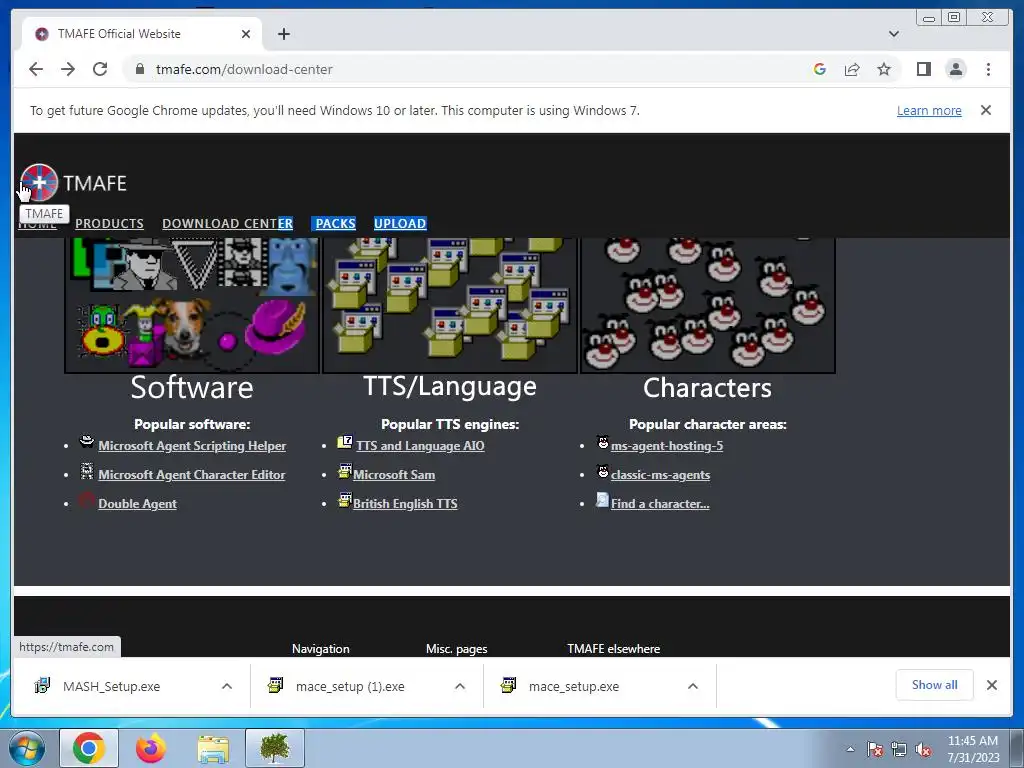Expand options for mace_setup (1).exe download
This screenshot has width=1024, height=768.
pos(460,686)
